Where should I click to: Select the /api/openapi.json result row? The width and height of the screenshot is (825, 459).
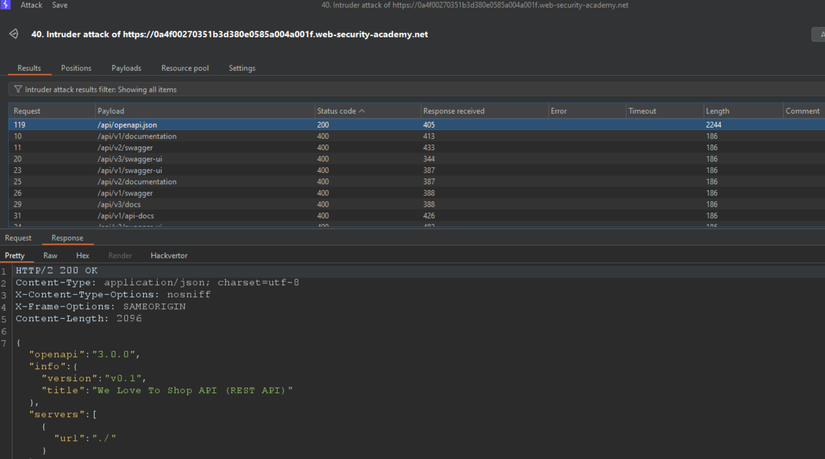(x=416, y=125)
